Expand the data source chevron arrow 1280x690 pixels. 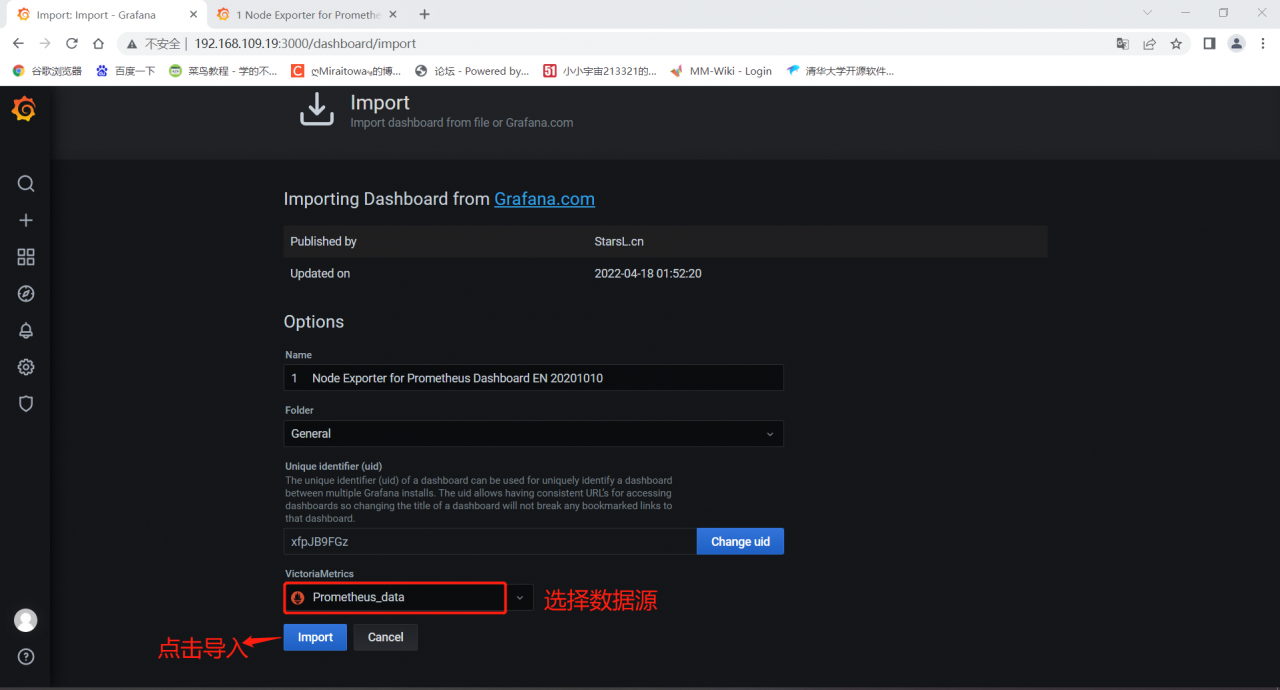point(520,597)
